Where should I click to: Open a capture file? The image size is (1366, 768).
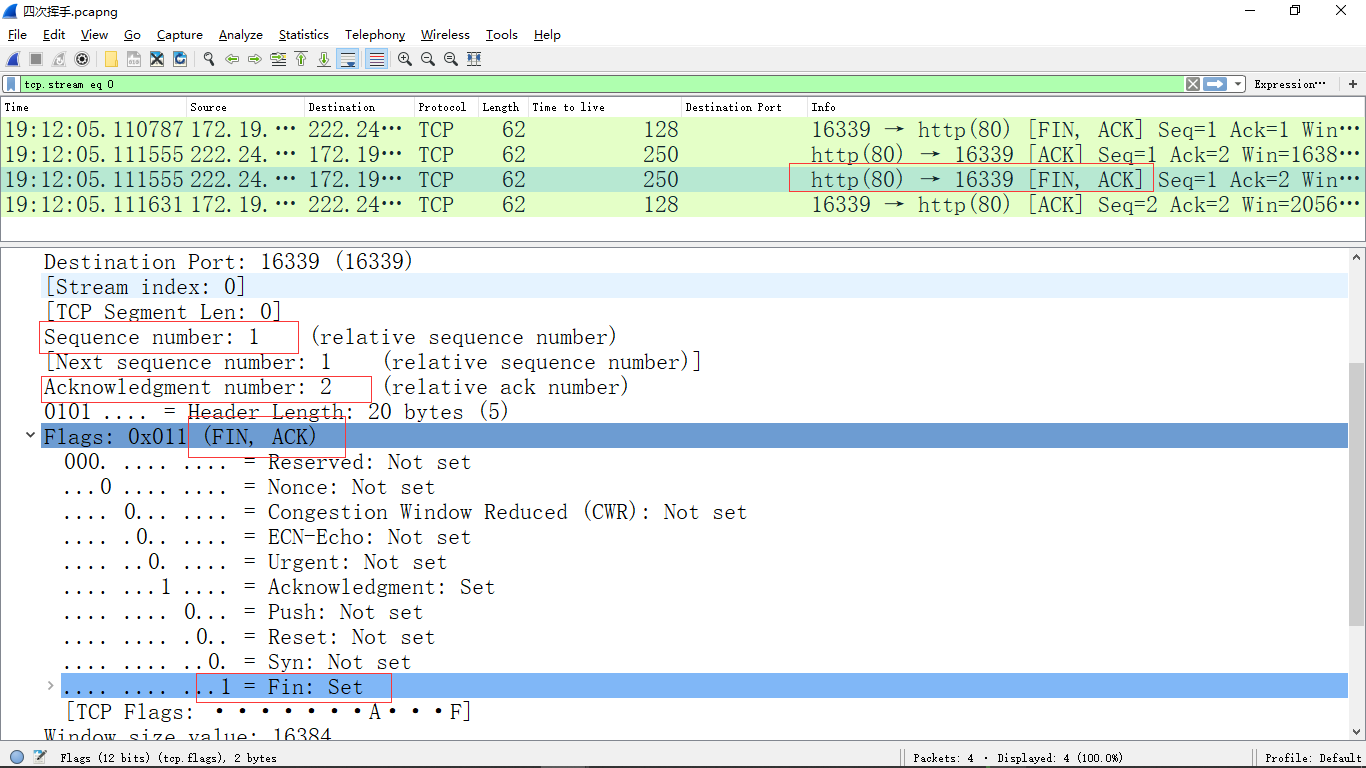click(111, 59)
